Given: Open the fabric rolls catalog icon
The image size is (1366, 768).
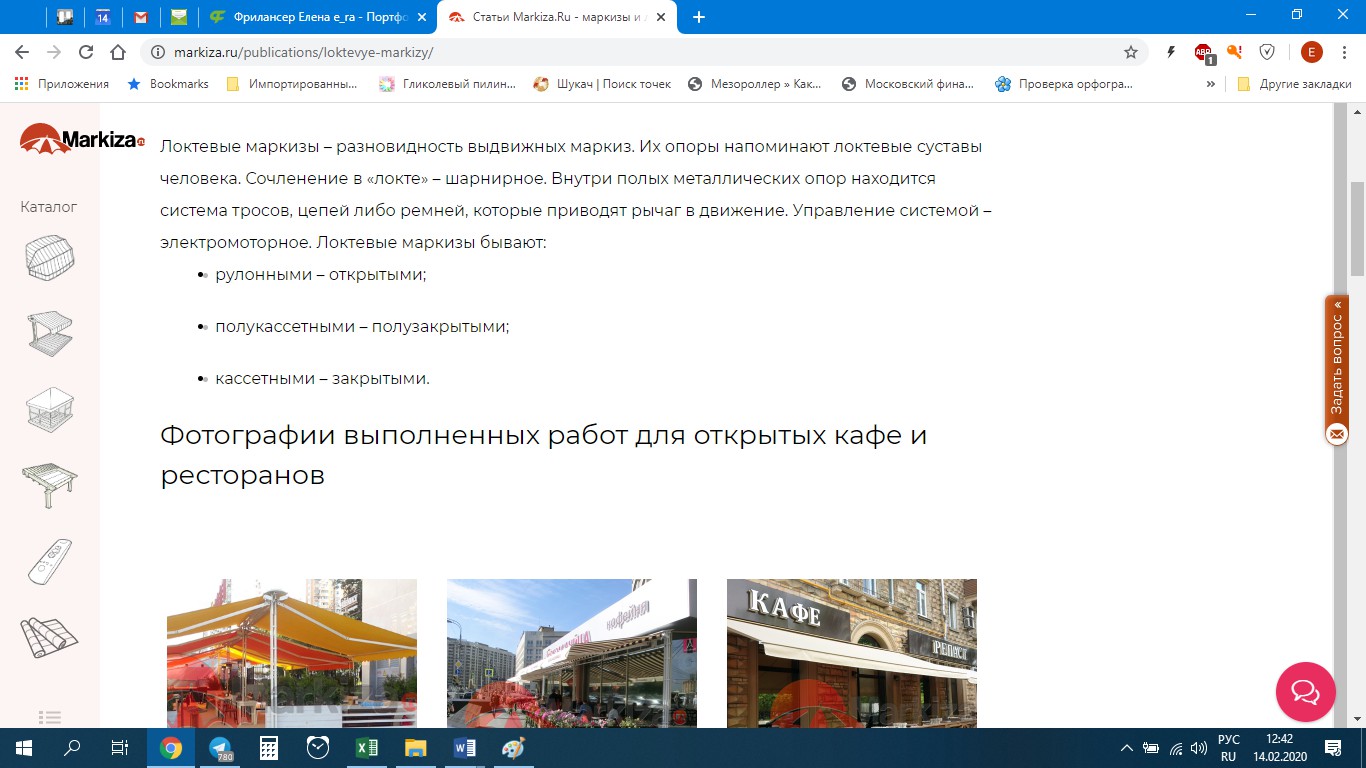Looking at the screenshot, I should coord(49,638).
